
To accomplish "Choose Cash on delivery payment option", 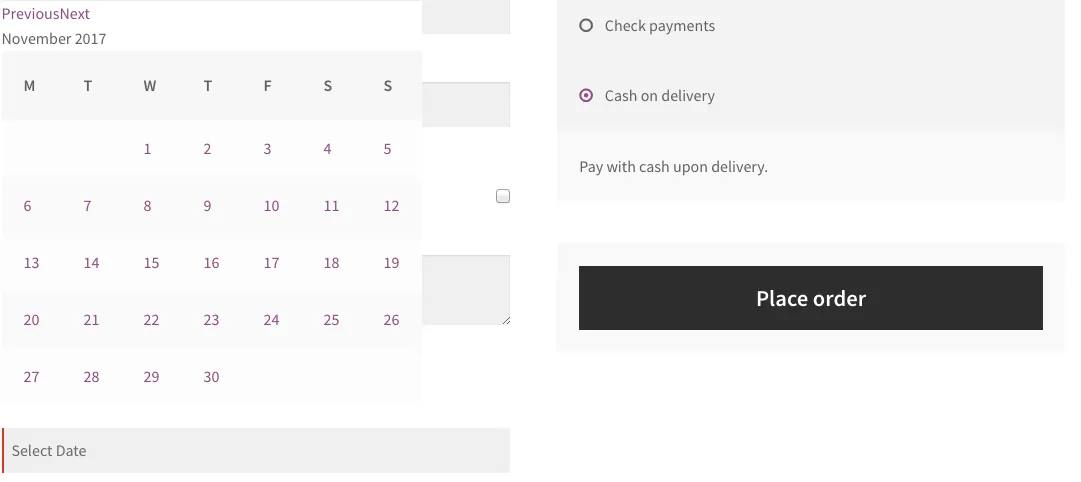I will pos(586,96).
